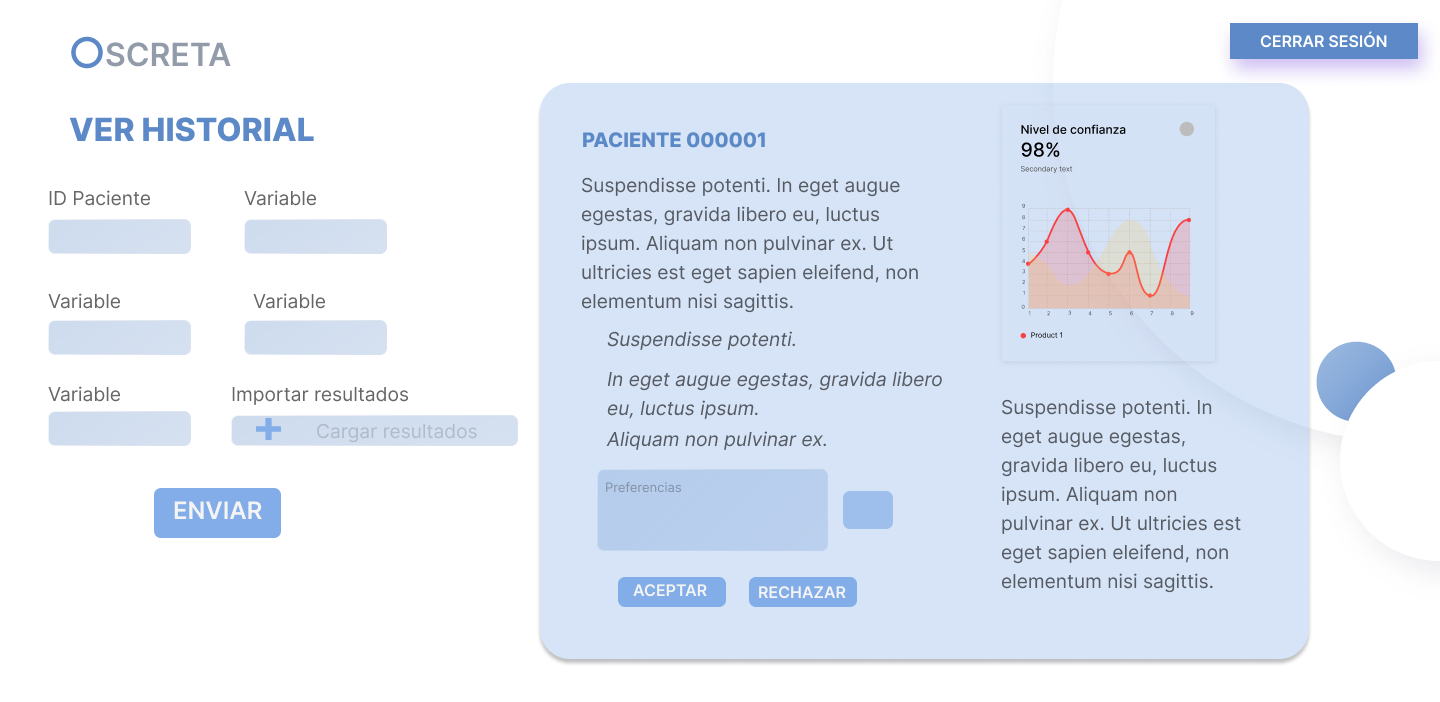
Task: Click the Secondary text label on confidence card
Action: [x=1047, y=169]
